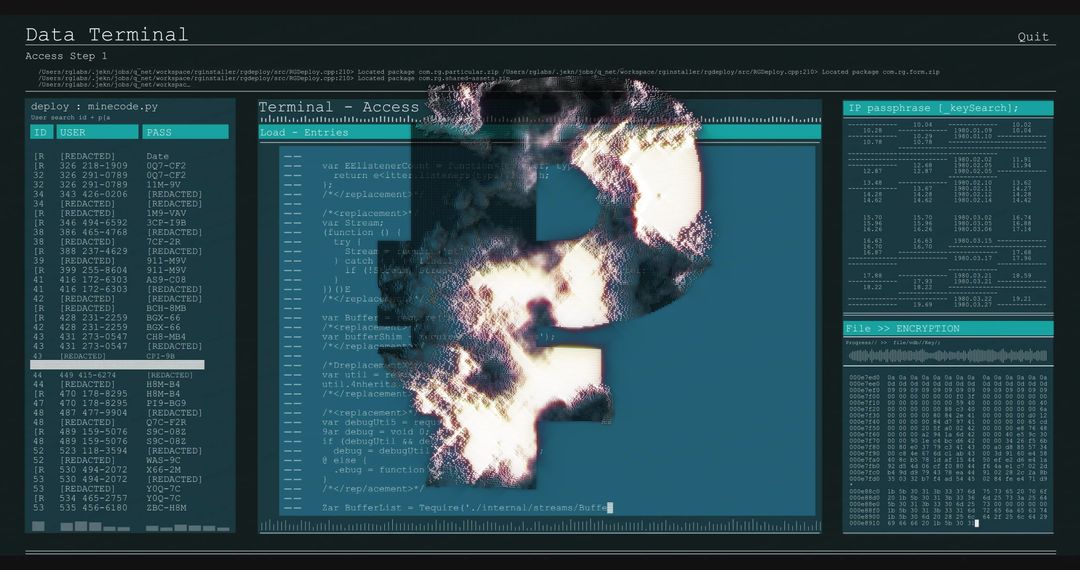This screenshot has height=570, width=1080.
Task: Click date entry 1980.02.02
Action: [x=973, y=159]
